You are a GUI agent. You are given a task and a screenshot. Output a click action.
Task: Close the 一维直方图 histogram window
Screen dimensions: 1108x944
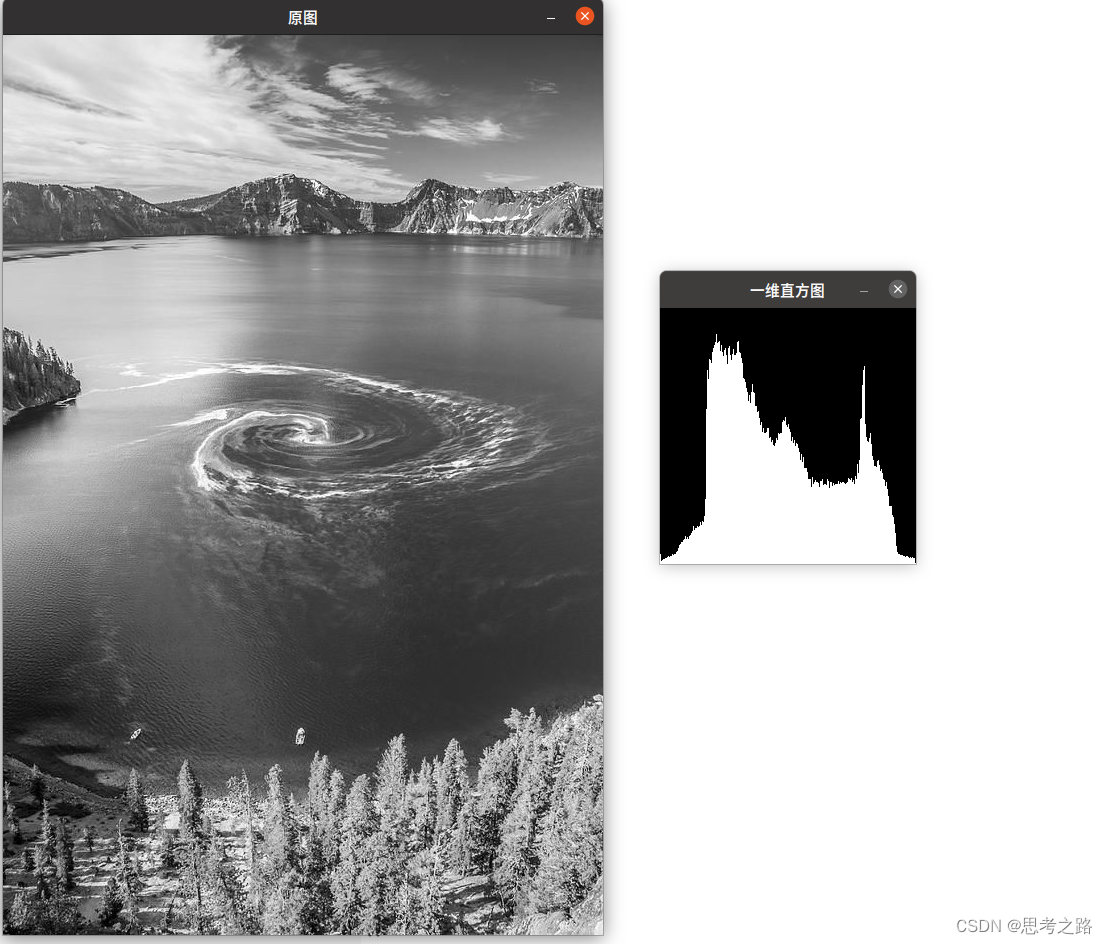897,289
